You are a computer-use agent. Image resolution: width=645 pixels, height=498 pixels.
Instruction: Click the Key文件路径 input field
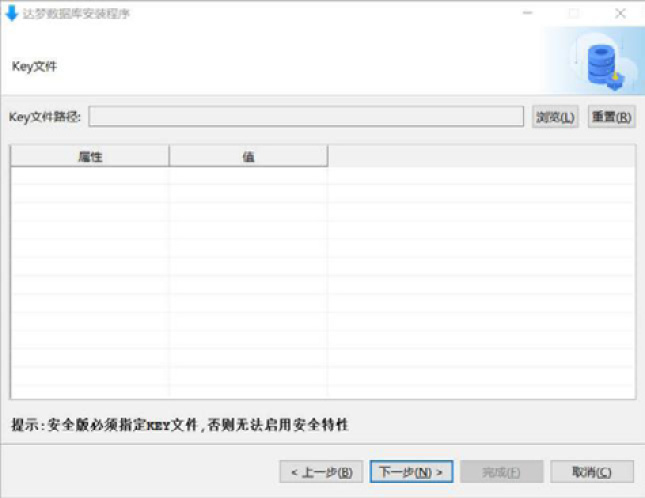[306, 117]
